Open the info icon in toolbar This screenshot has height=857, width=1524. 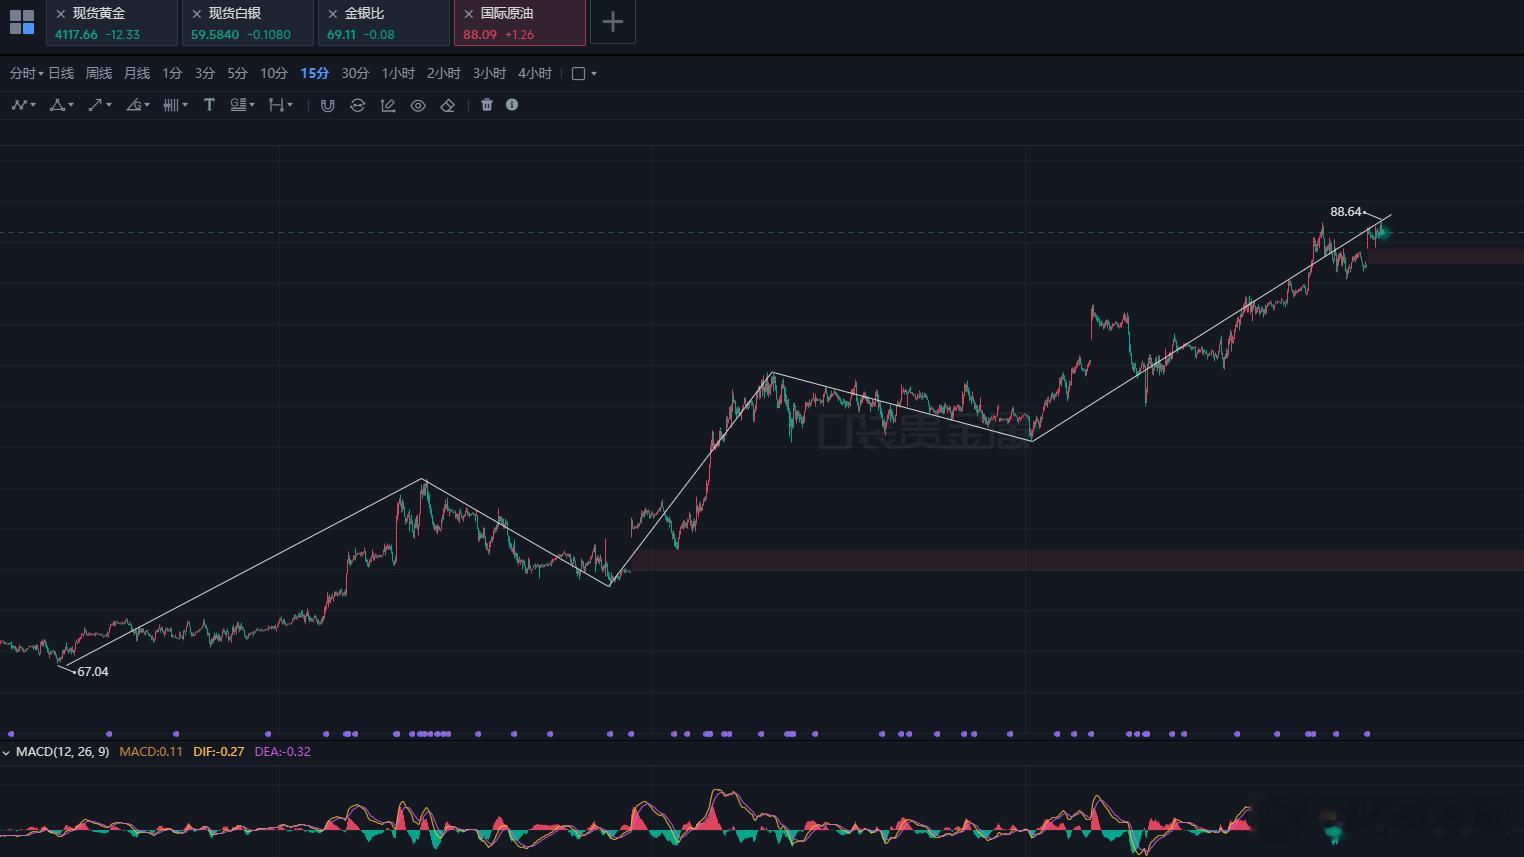tap(512, 105)
